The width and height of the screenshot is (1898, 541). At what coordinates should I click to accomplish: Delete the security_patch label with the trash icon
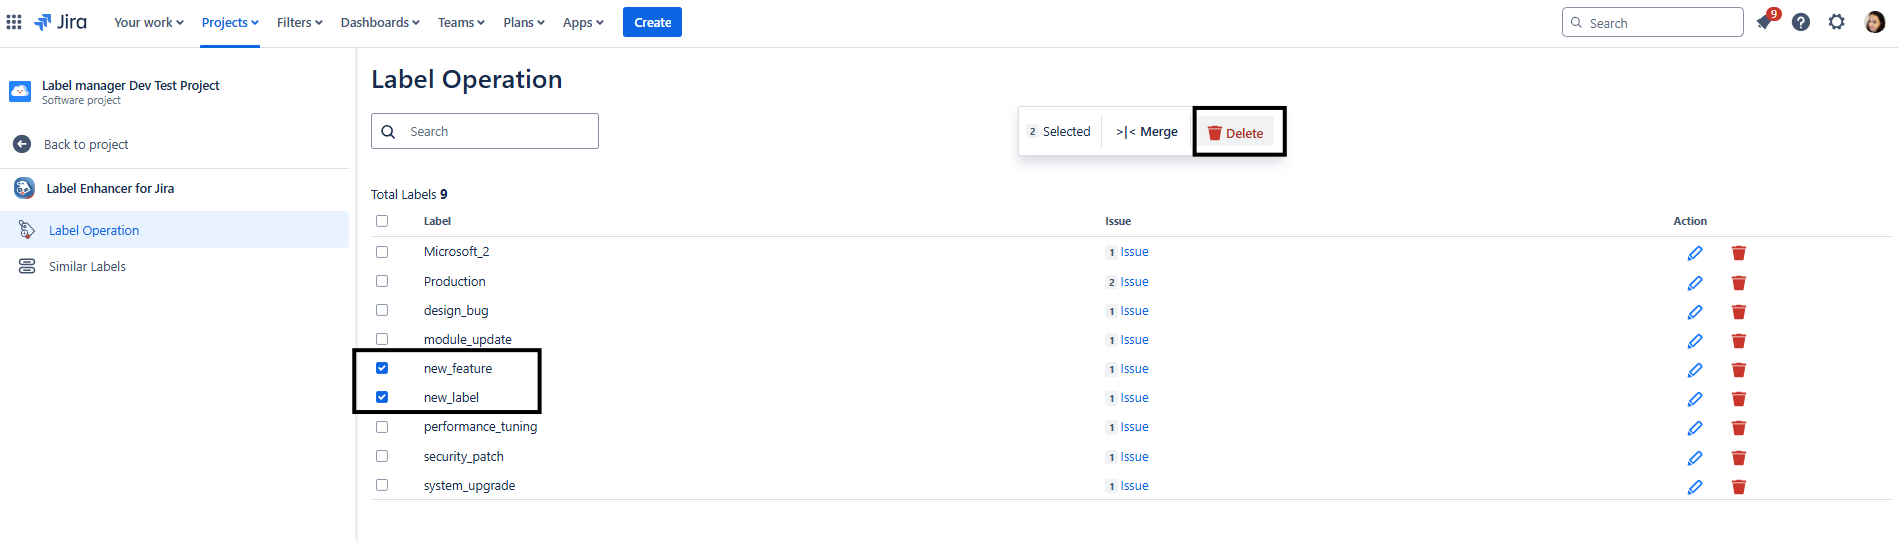click(x=1739, y=458)
